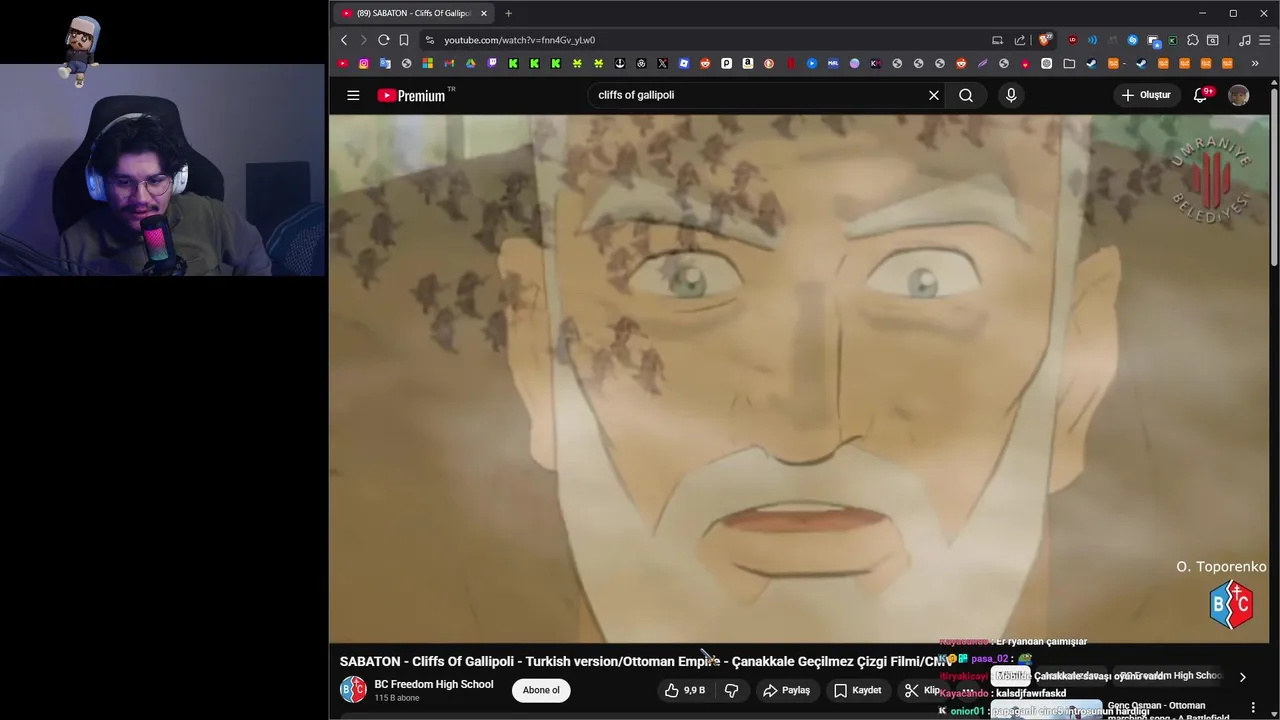1280x720 pixels.
Task: Bookmark this page with bookmark icon
Action: [x=404, y=40]
